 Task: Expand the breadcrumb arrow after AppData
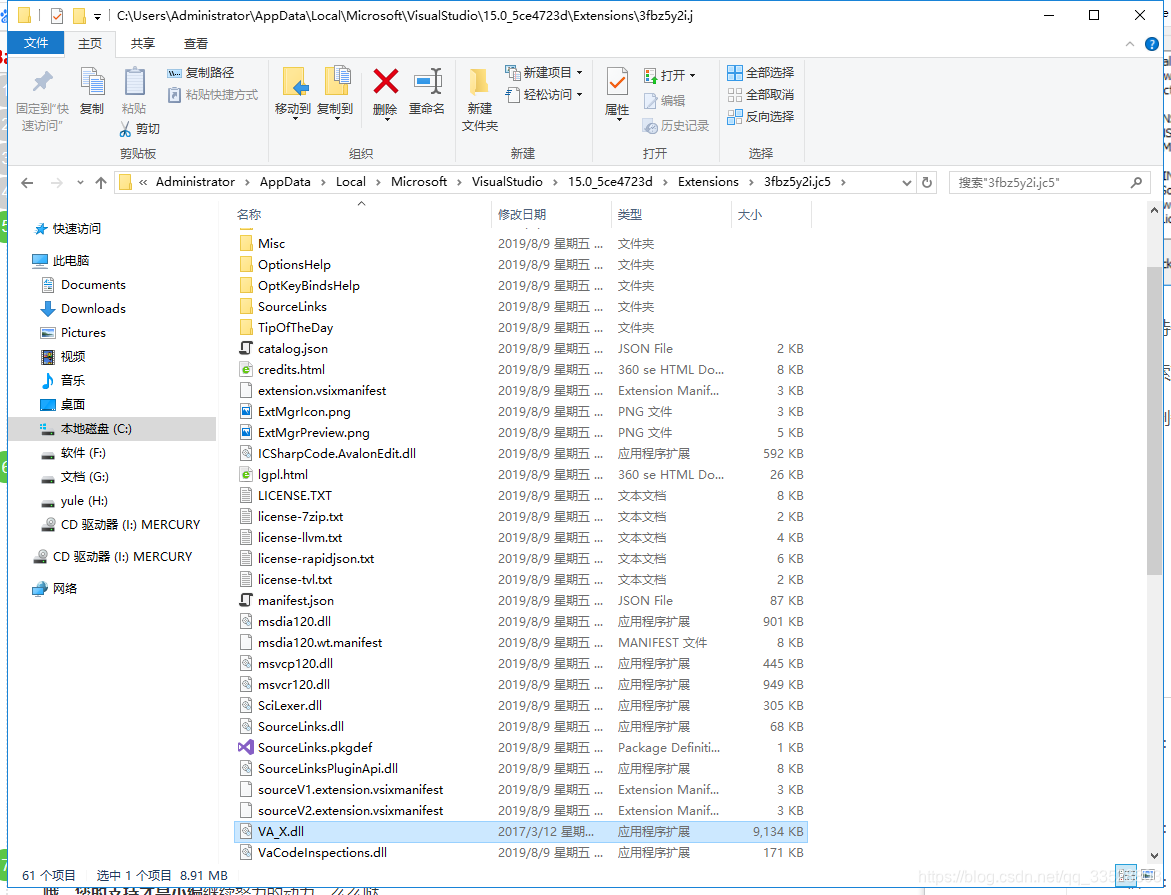[x=323, y=182]
